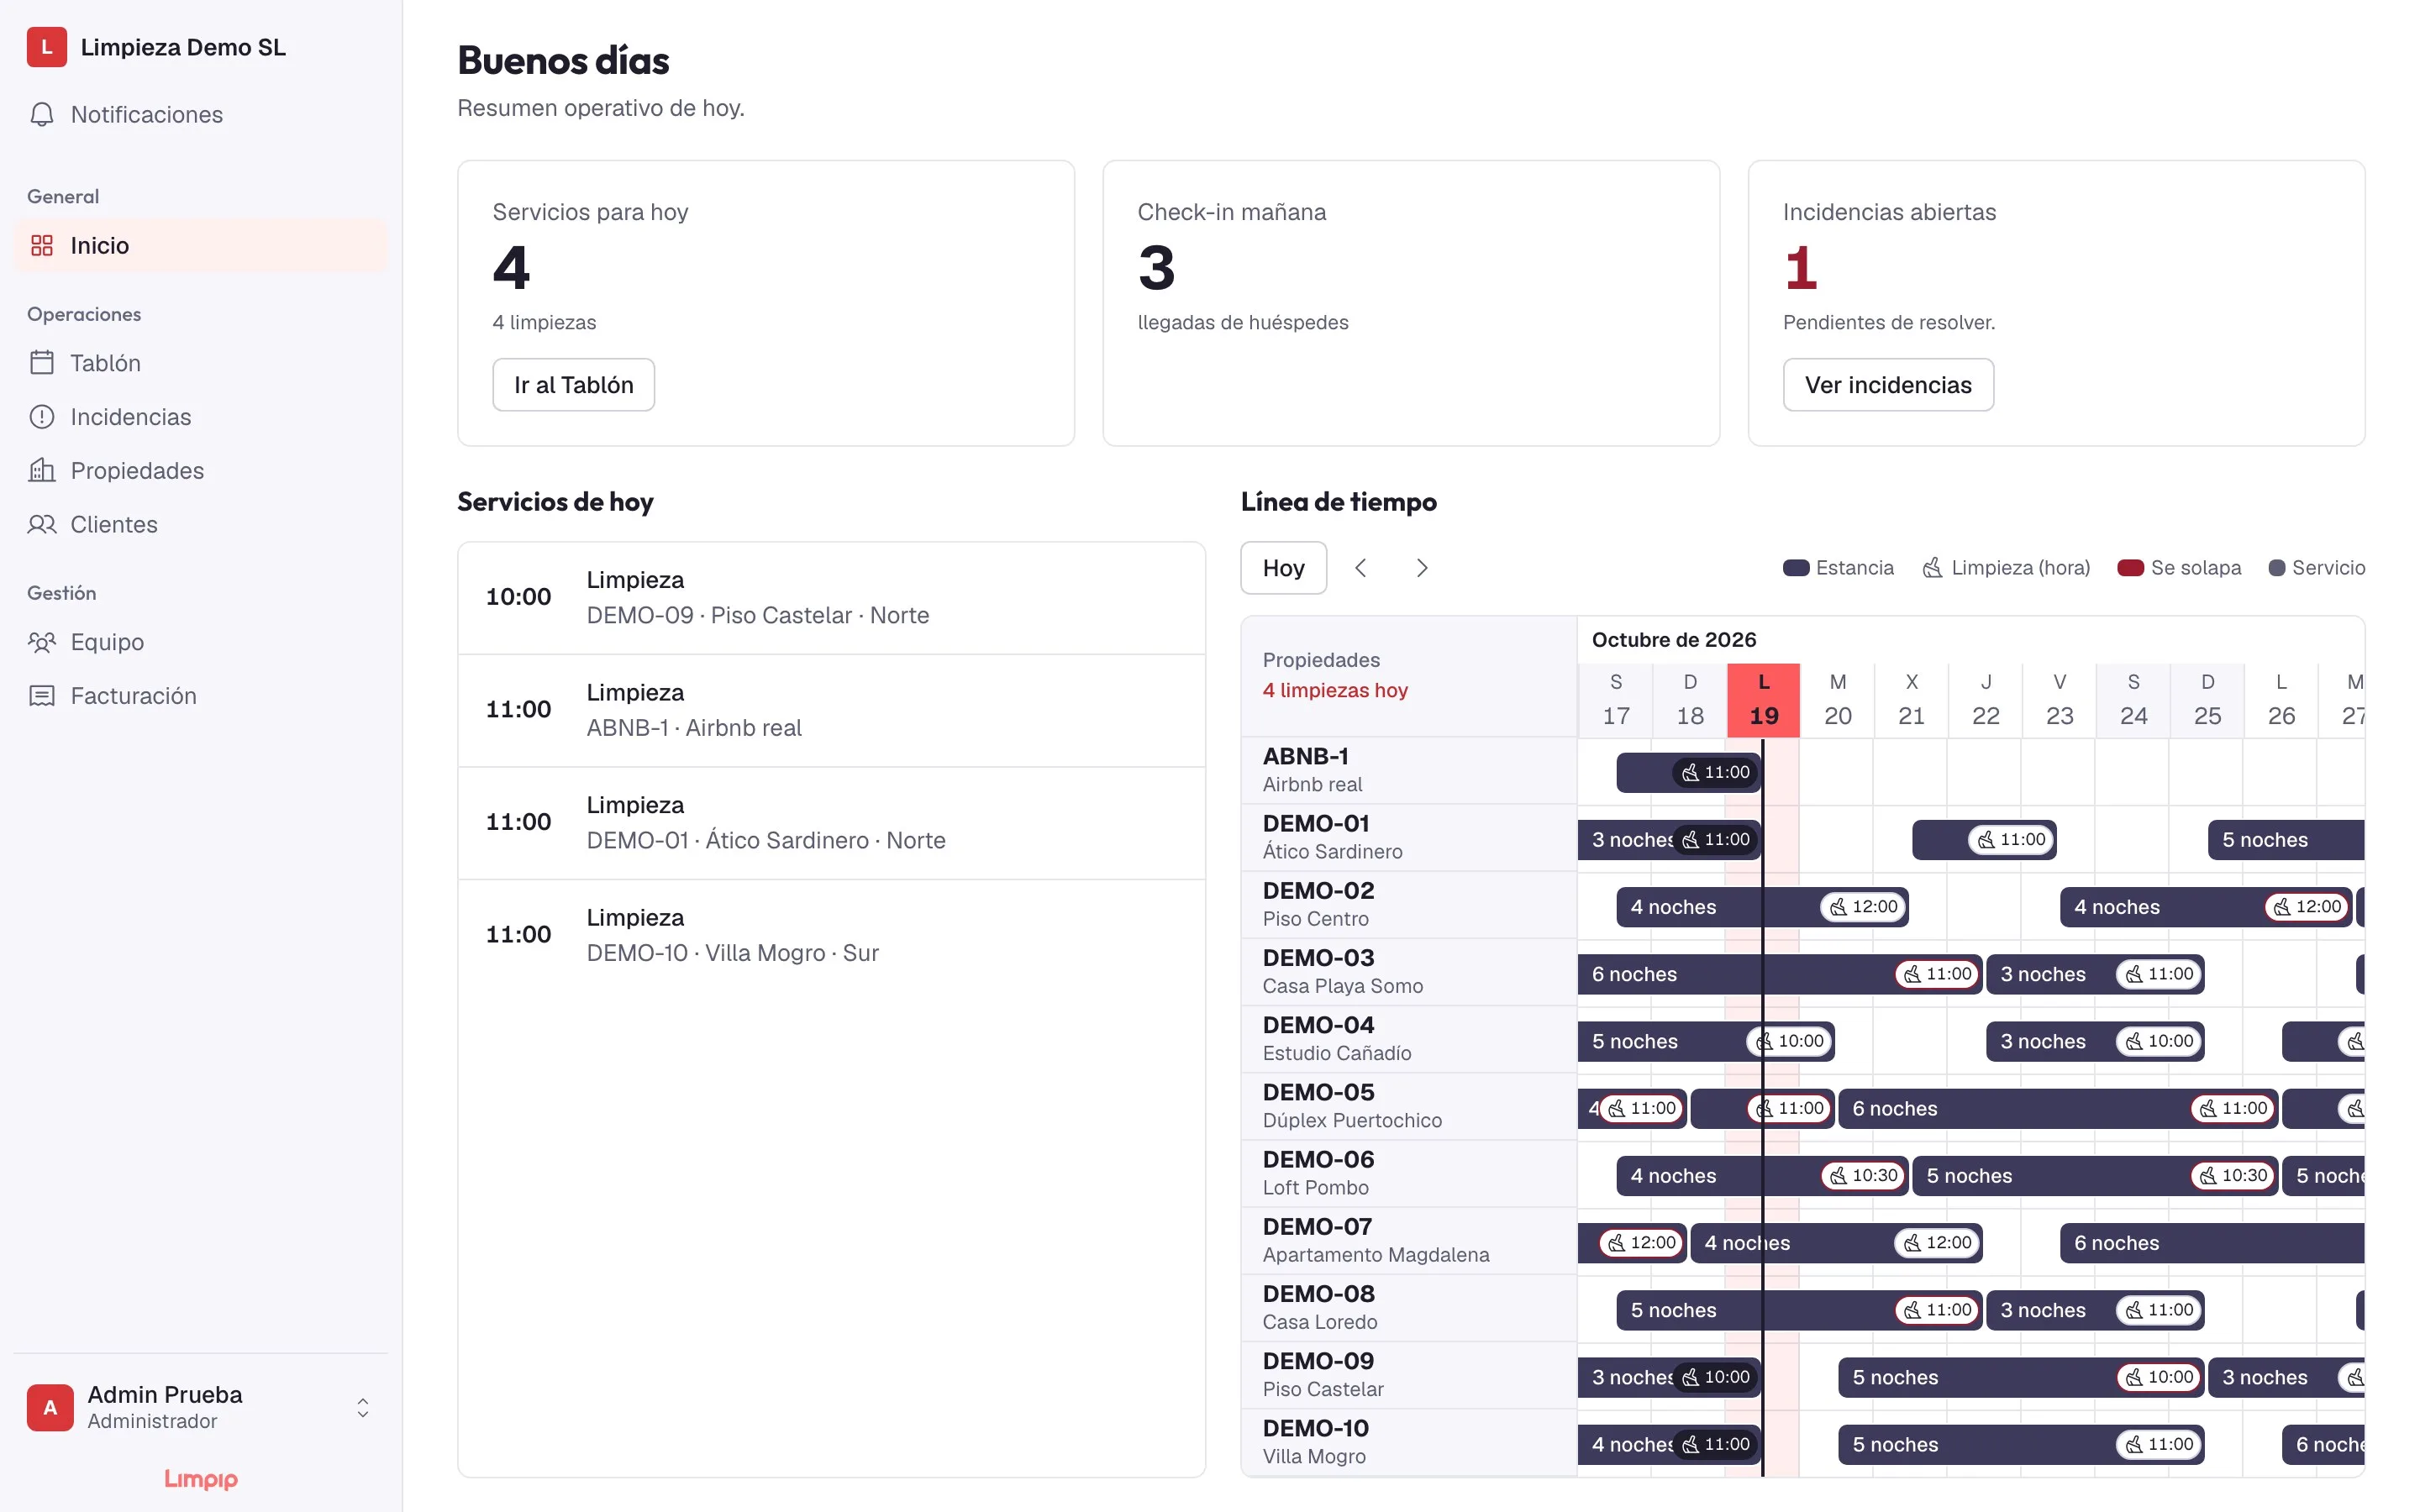Go to next timeline period arrow

(1422, 568)
